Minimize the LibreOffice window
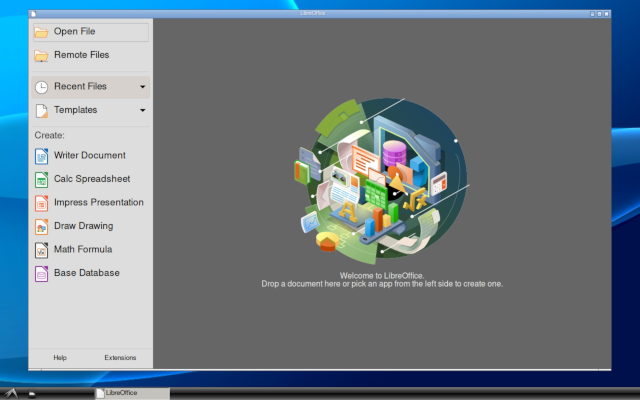The height and width of the screenshot is (400, 640). 593,14
